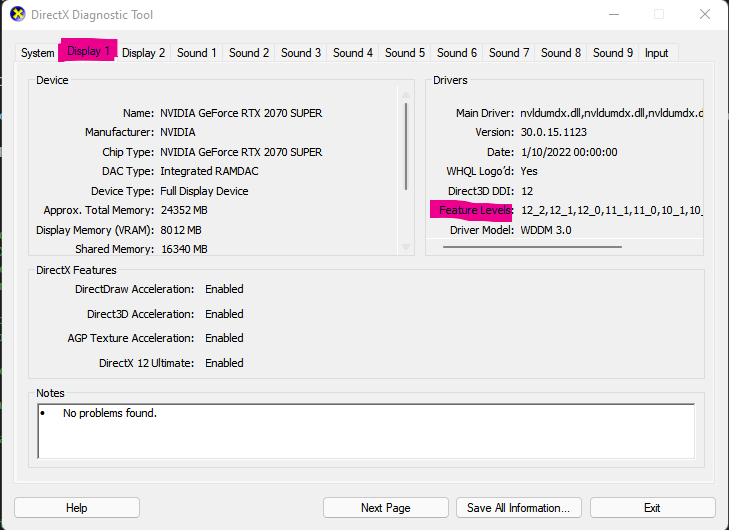The image size is (729, 530).
Task: Switch to the Input tab
Action: 656,53
